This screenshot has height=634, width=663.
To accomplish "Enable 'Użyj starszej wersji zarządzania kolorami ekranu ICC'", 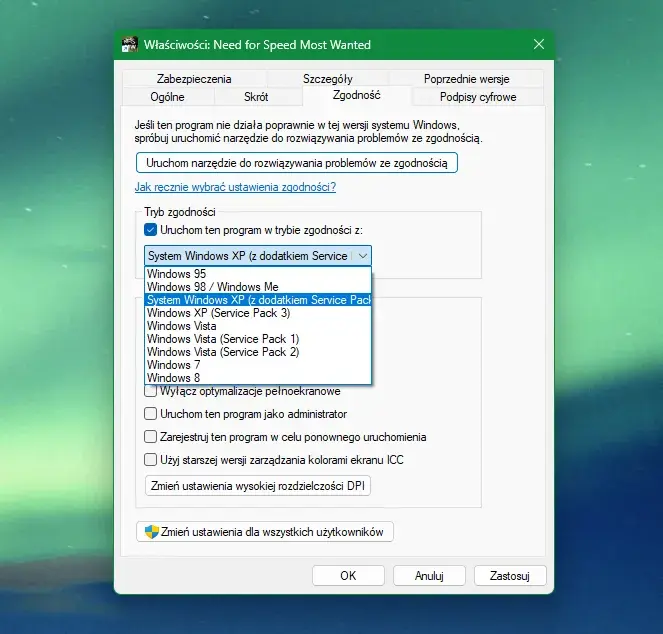I will pyautogui.click(x=150, y=459).
